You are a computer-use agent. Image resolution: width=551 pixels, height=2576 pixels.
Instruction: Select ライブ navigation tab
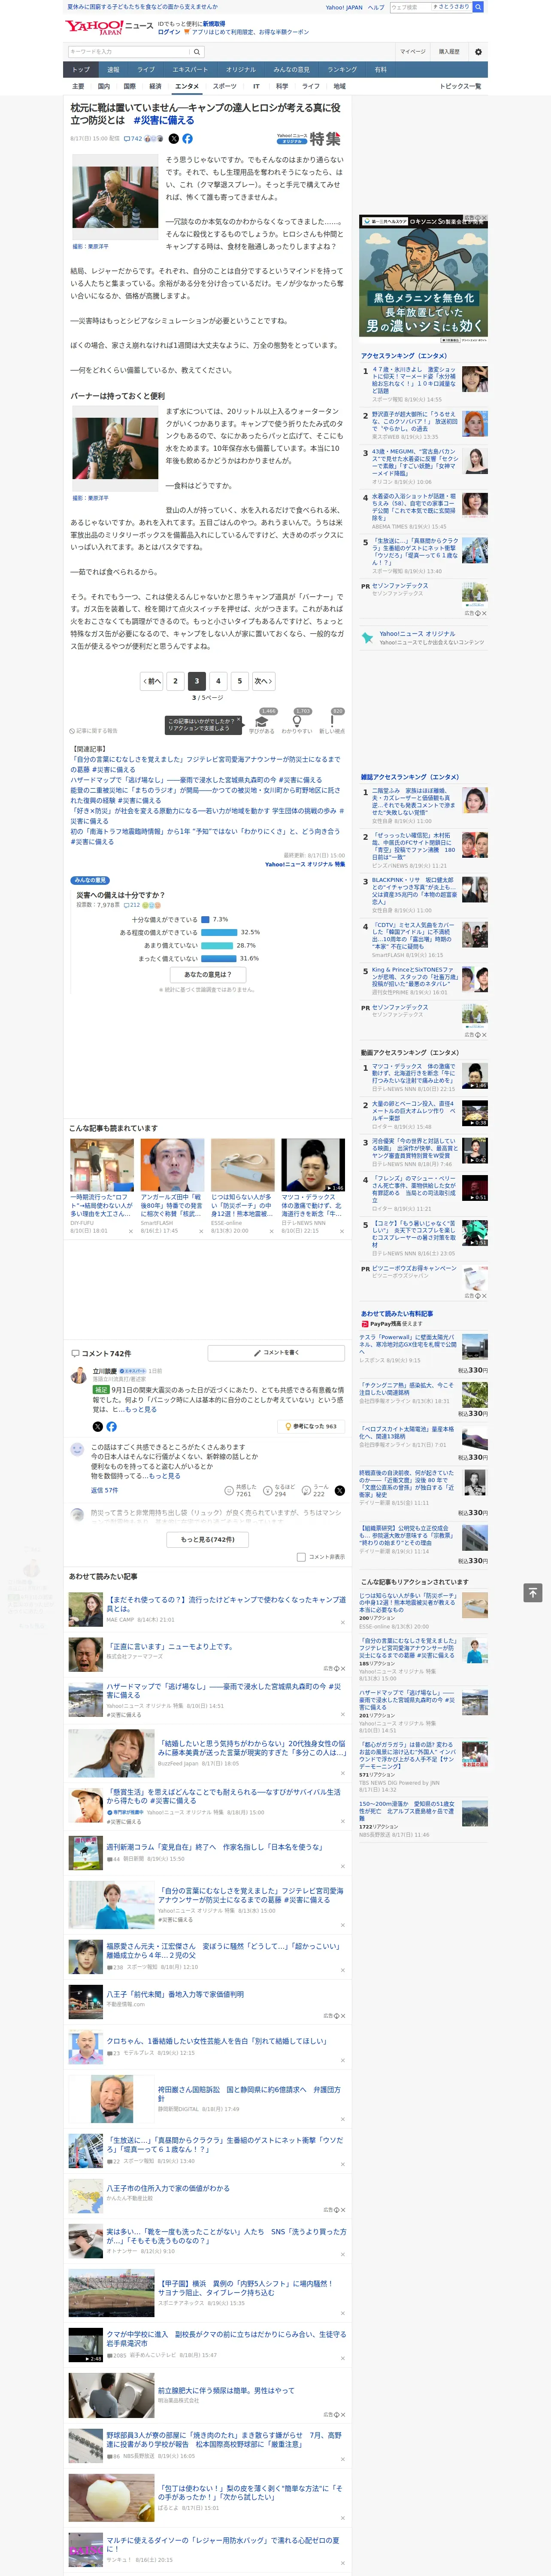click(146, 70)
